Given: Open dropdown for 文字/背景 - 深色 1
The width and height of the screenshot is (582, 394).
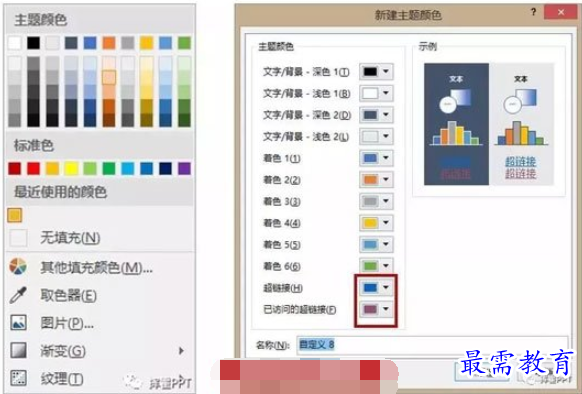Looking at the screenshot, I should click(x=376, y=72).
